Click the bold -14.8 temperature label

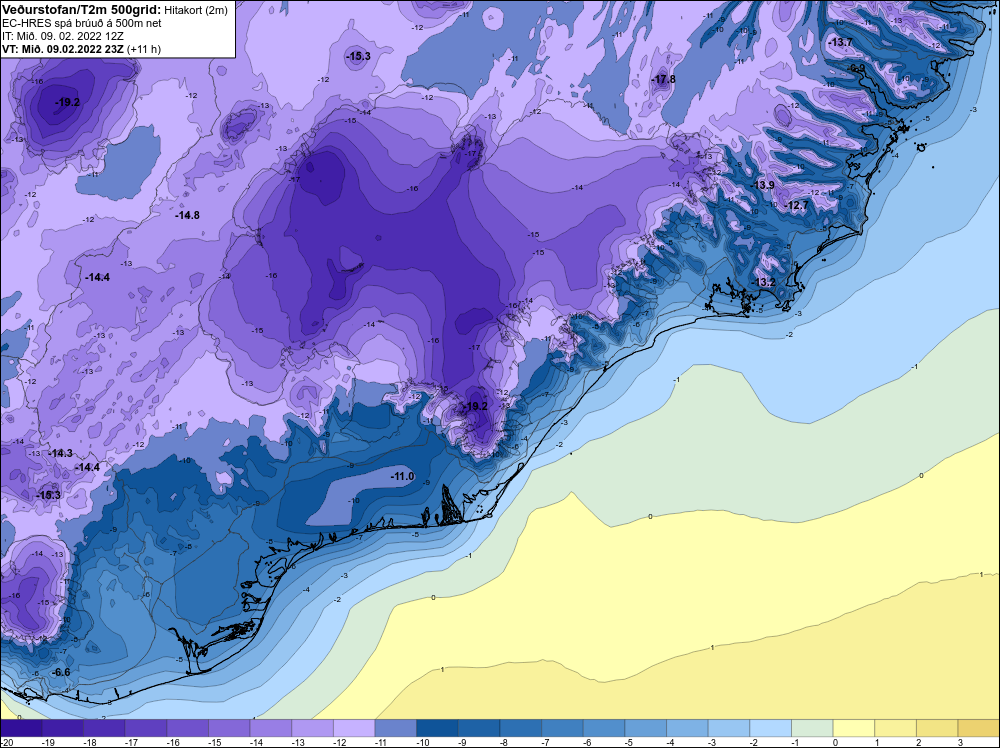click(x=188, y=216)
